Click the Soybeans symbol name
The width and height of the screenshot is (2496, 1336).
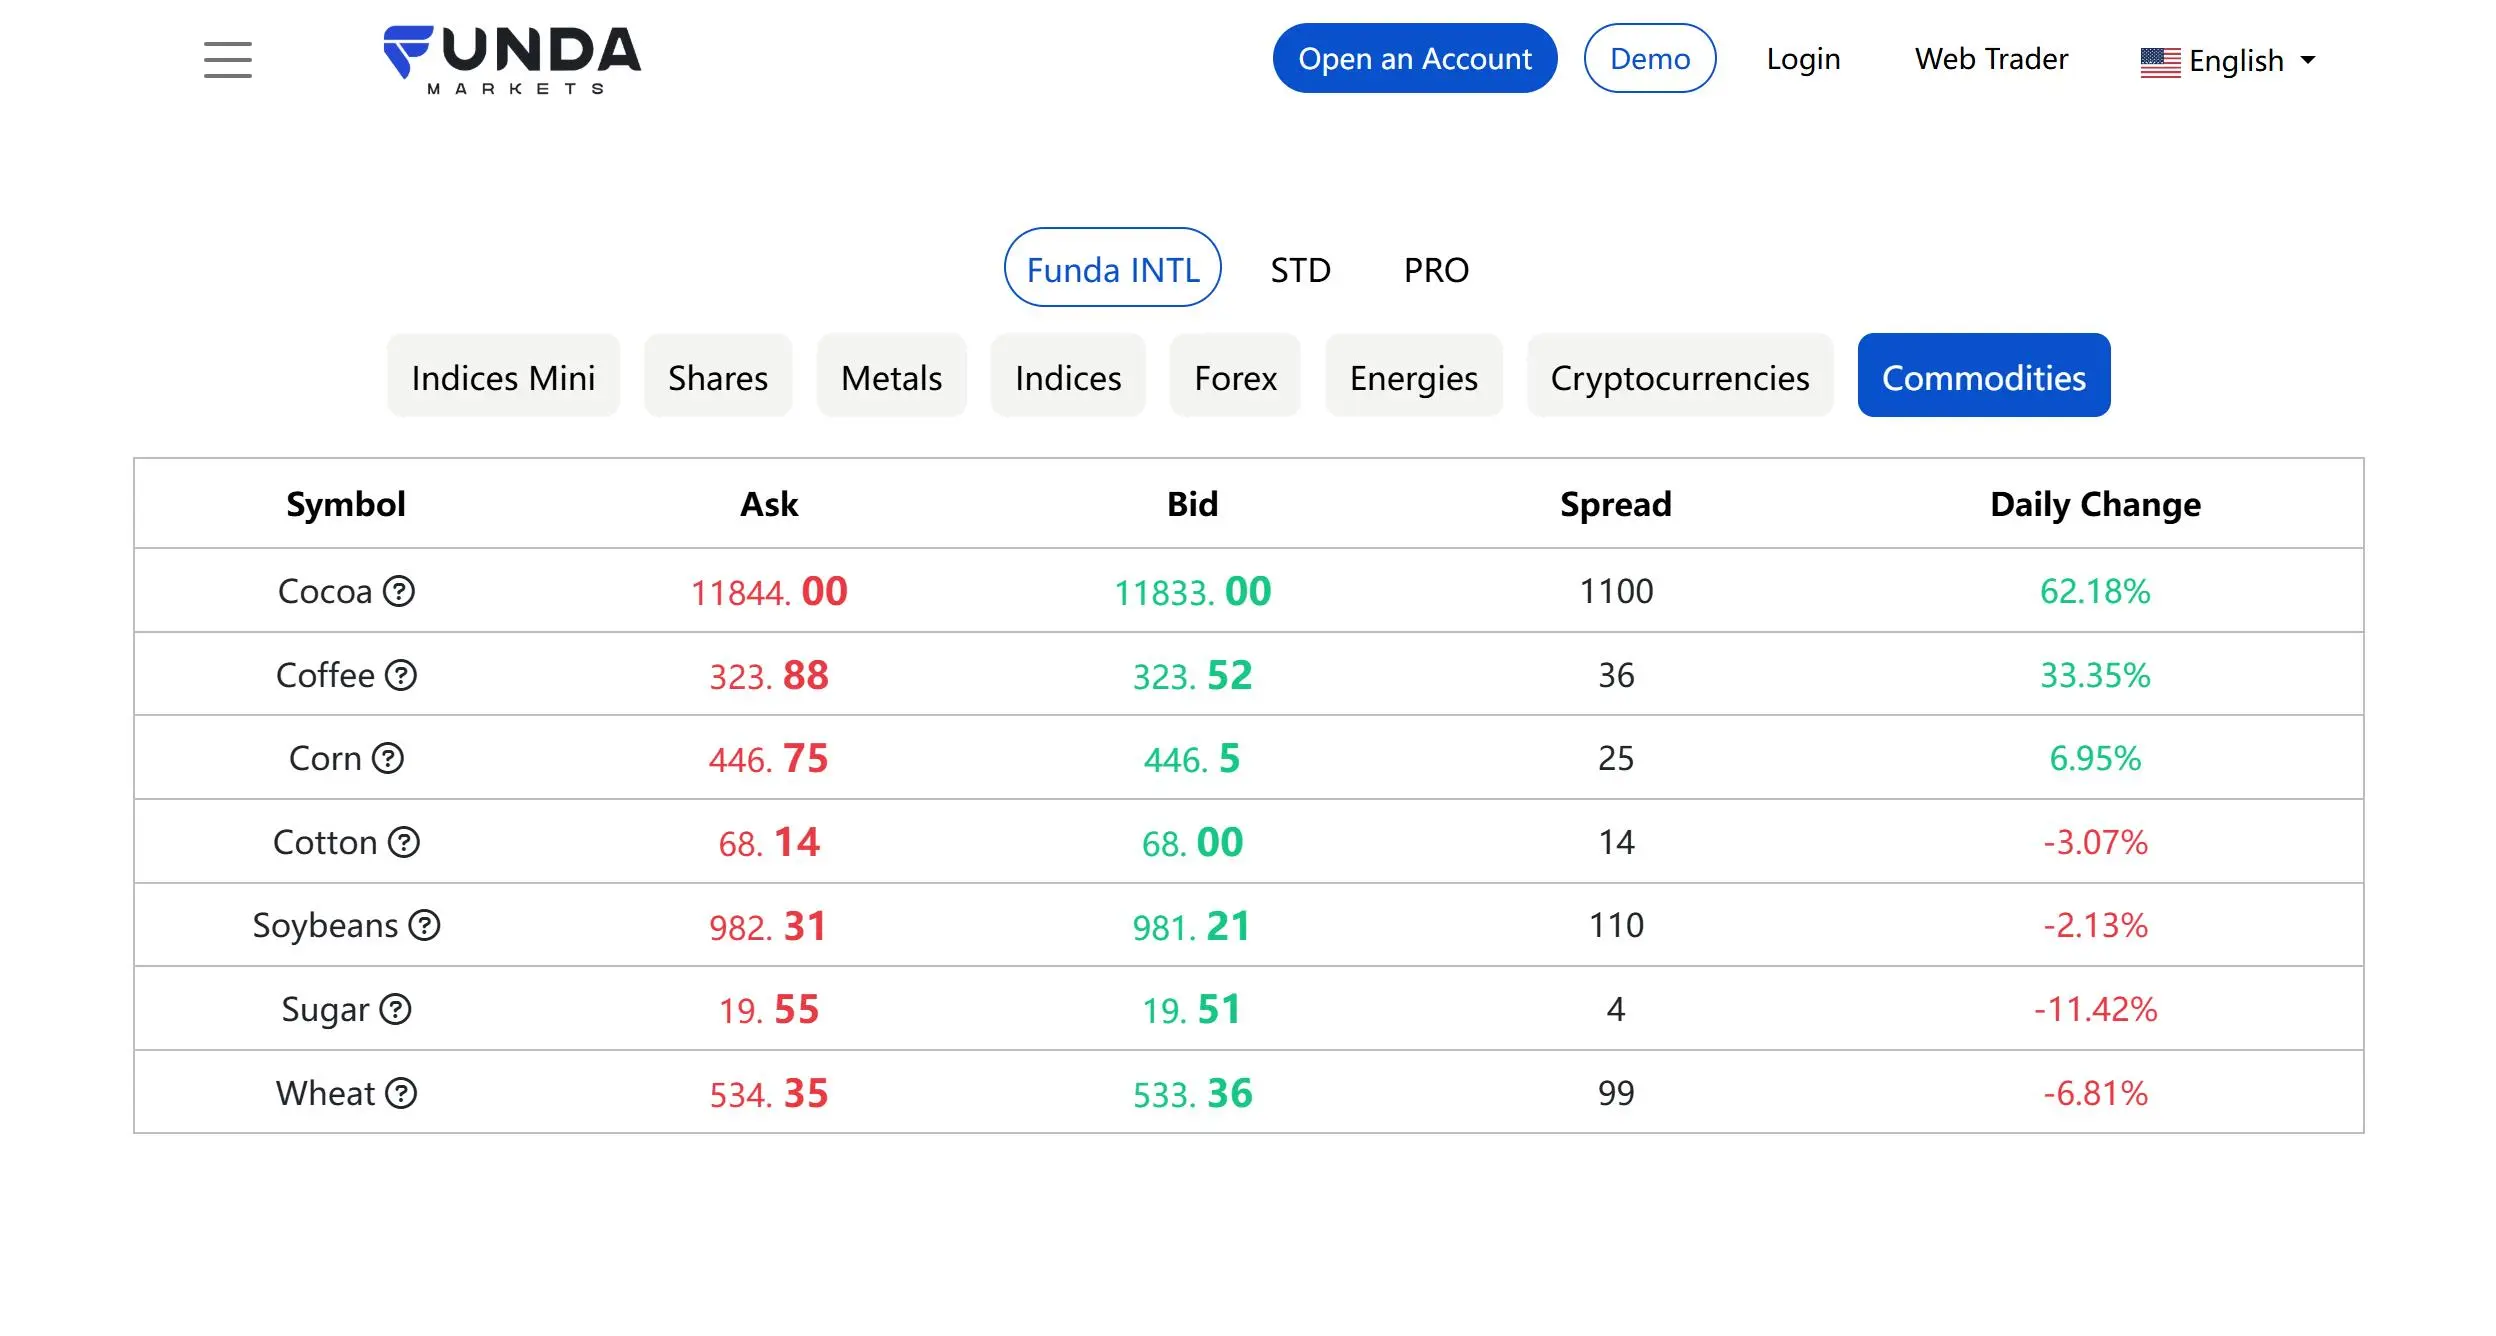click(x=325, y=926)
